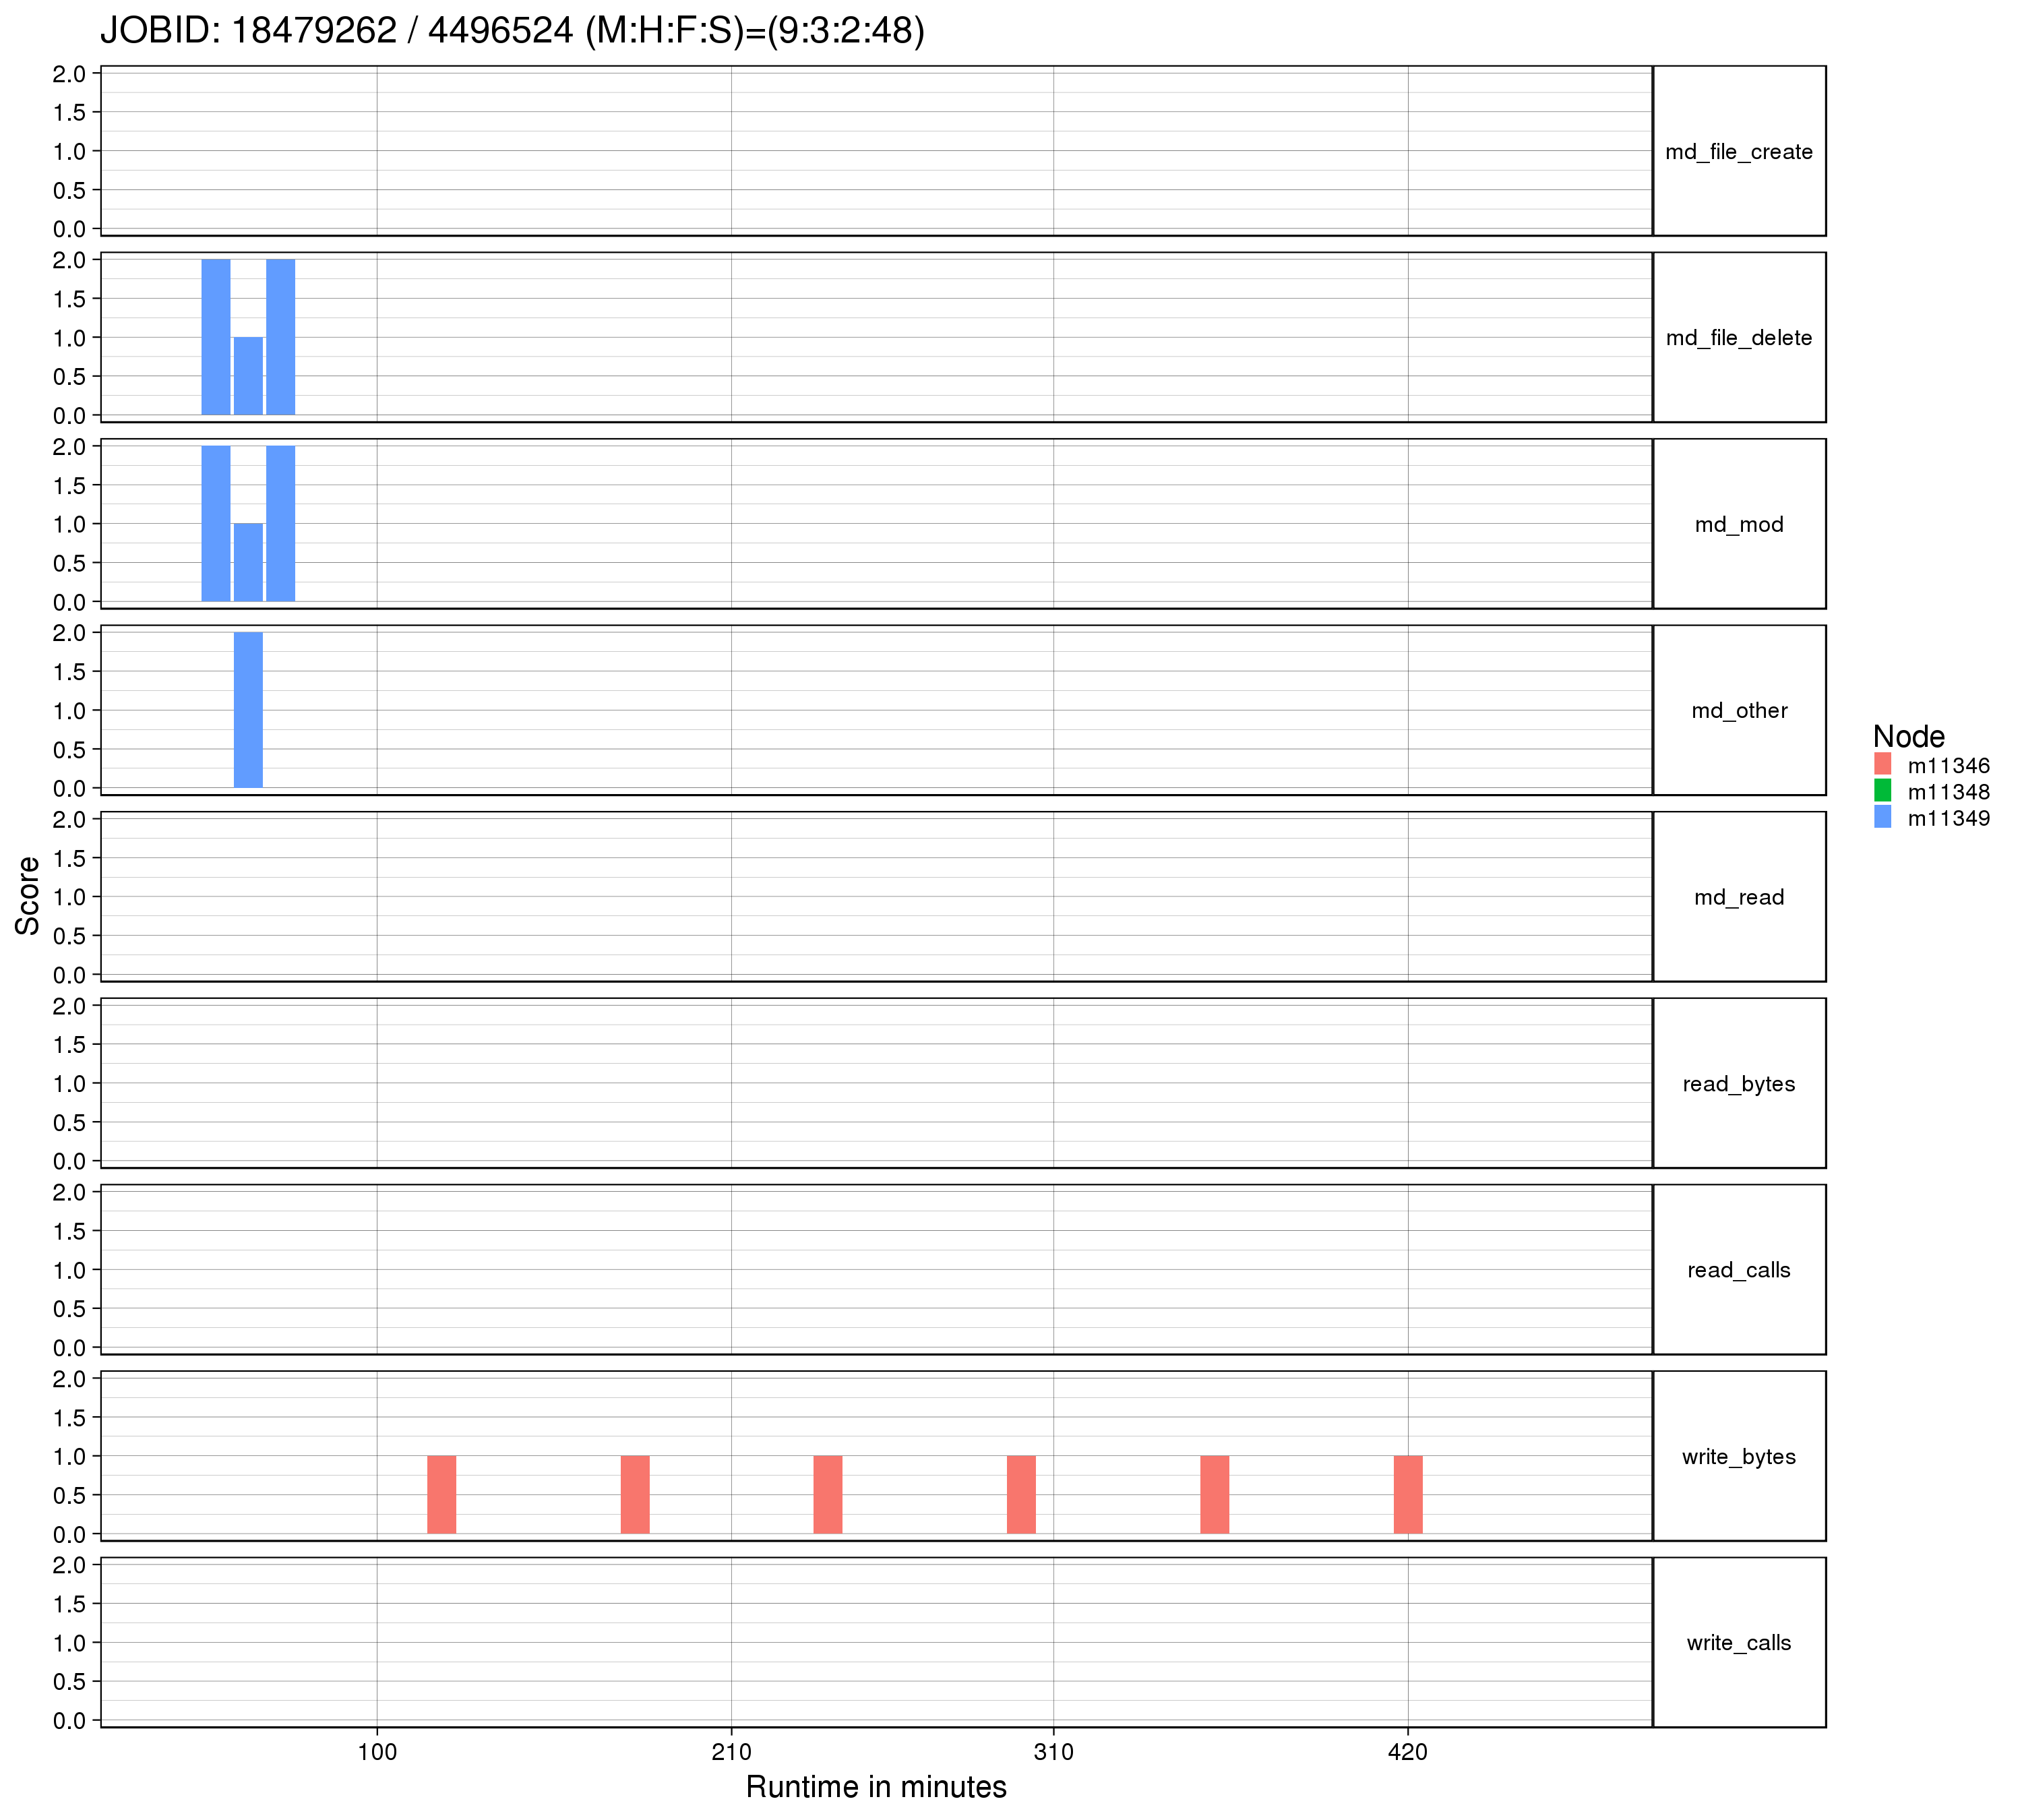The image size is (2022, 1820).
Task: Click the Runtime in minutes axis title
Action: 876,1787
